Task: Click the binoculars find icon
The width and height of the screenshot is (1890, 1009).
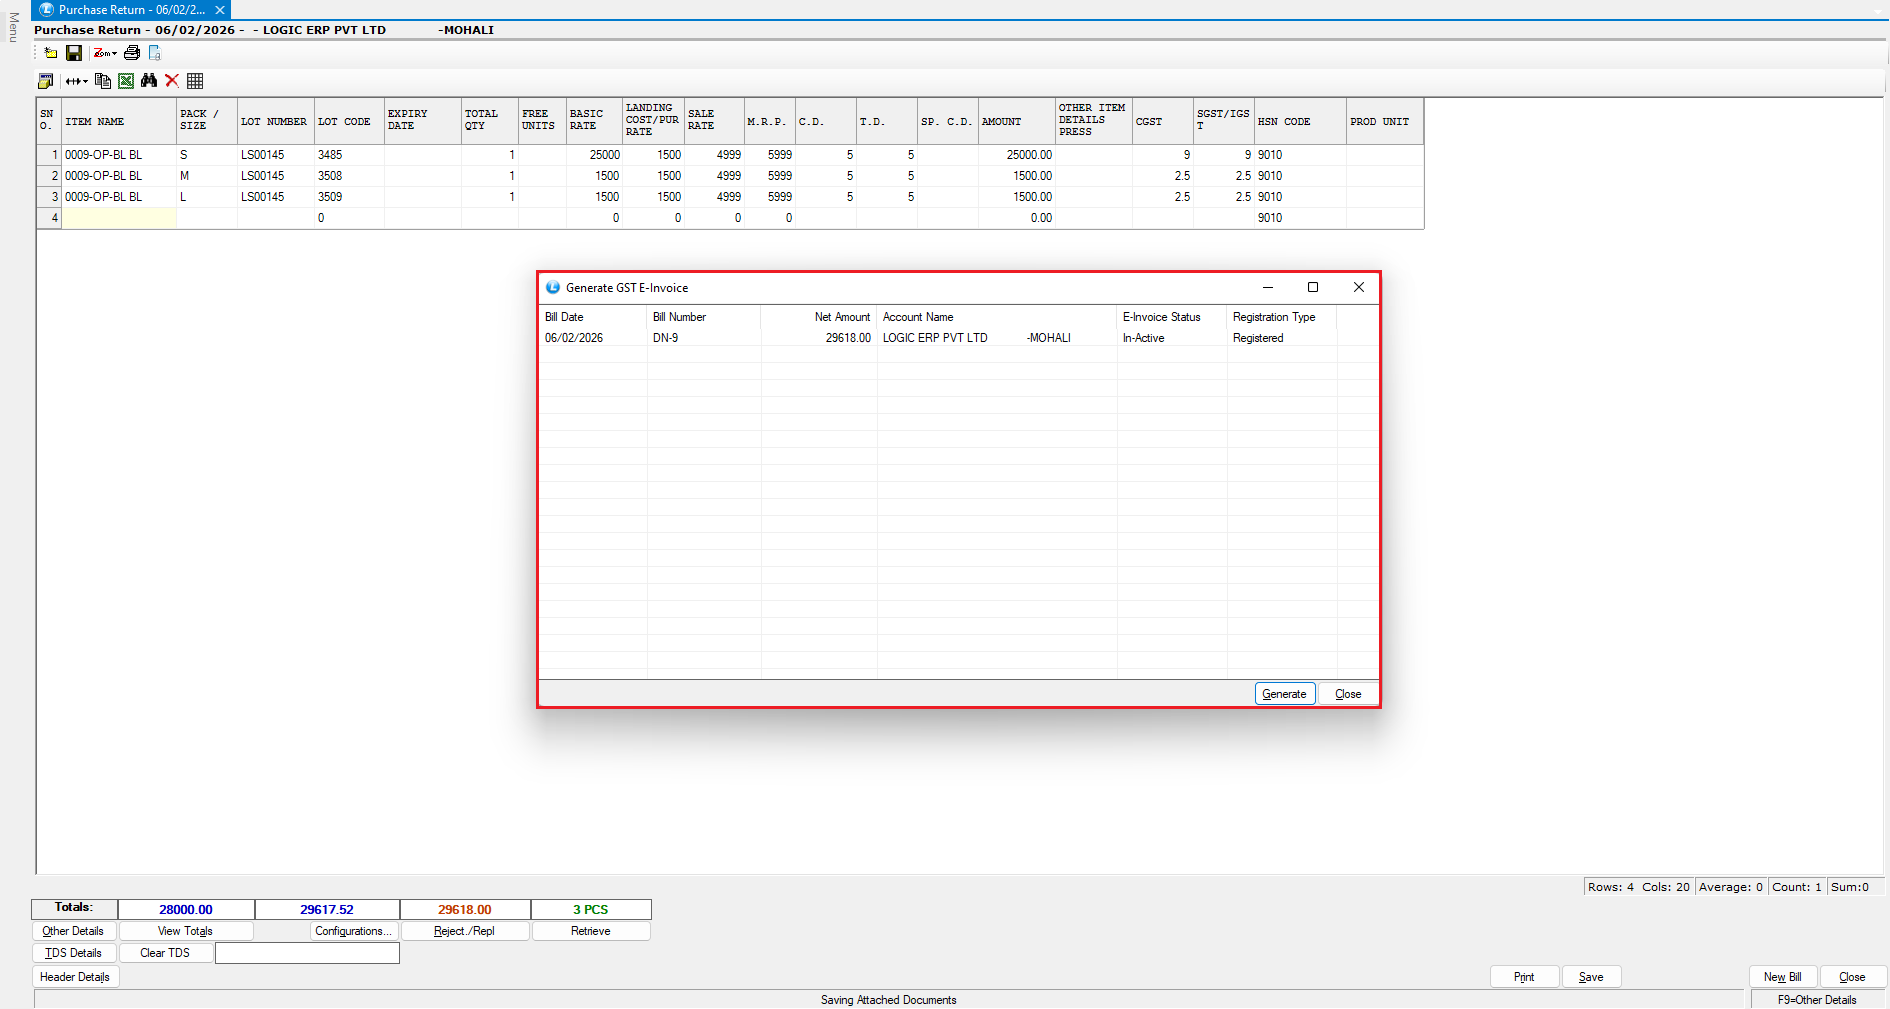Action: [x=149, y=81]
